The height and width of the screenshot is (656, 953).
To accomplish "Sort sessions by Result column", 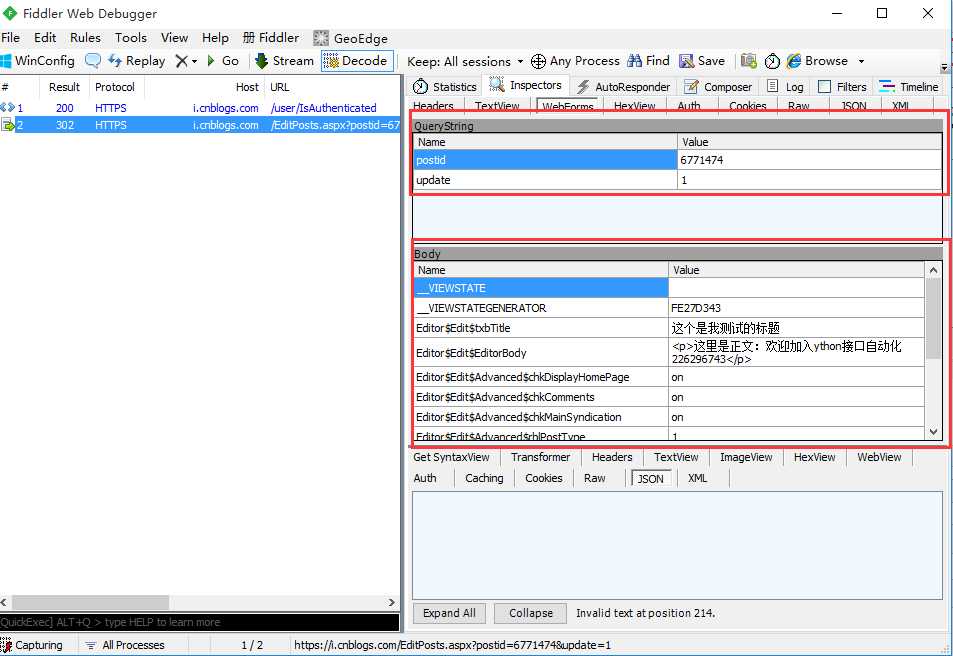I will click(x=64, y=87).
